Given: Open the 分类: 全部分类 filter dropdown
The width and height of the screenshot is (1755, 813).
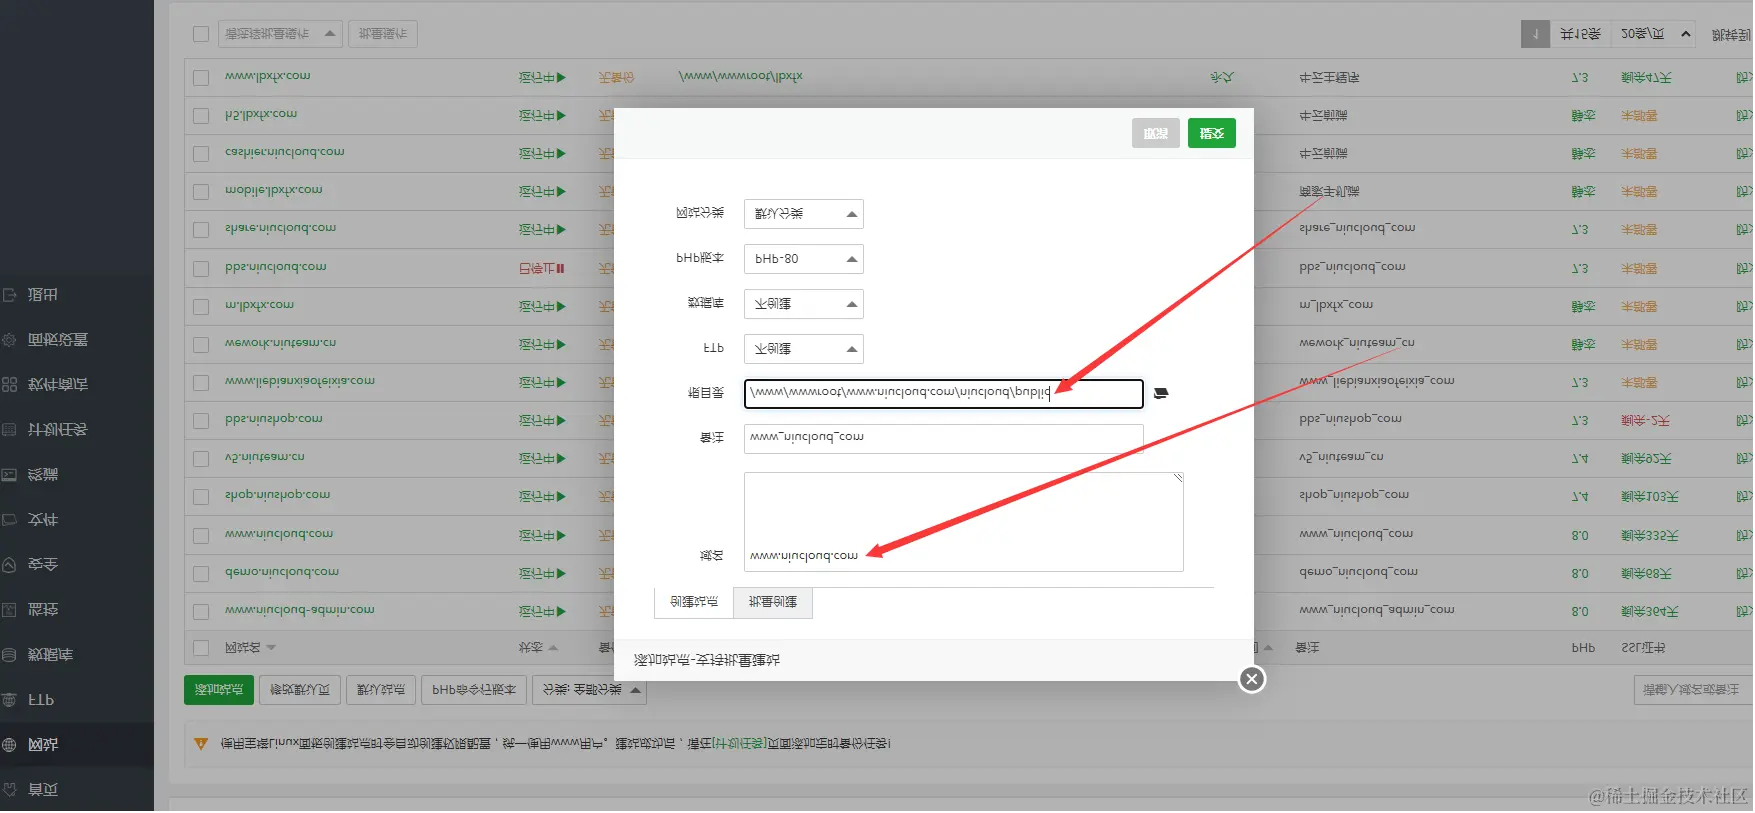Looking at the screenshot, I should click(x=590, y=690).
